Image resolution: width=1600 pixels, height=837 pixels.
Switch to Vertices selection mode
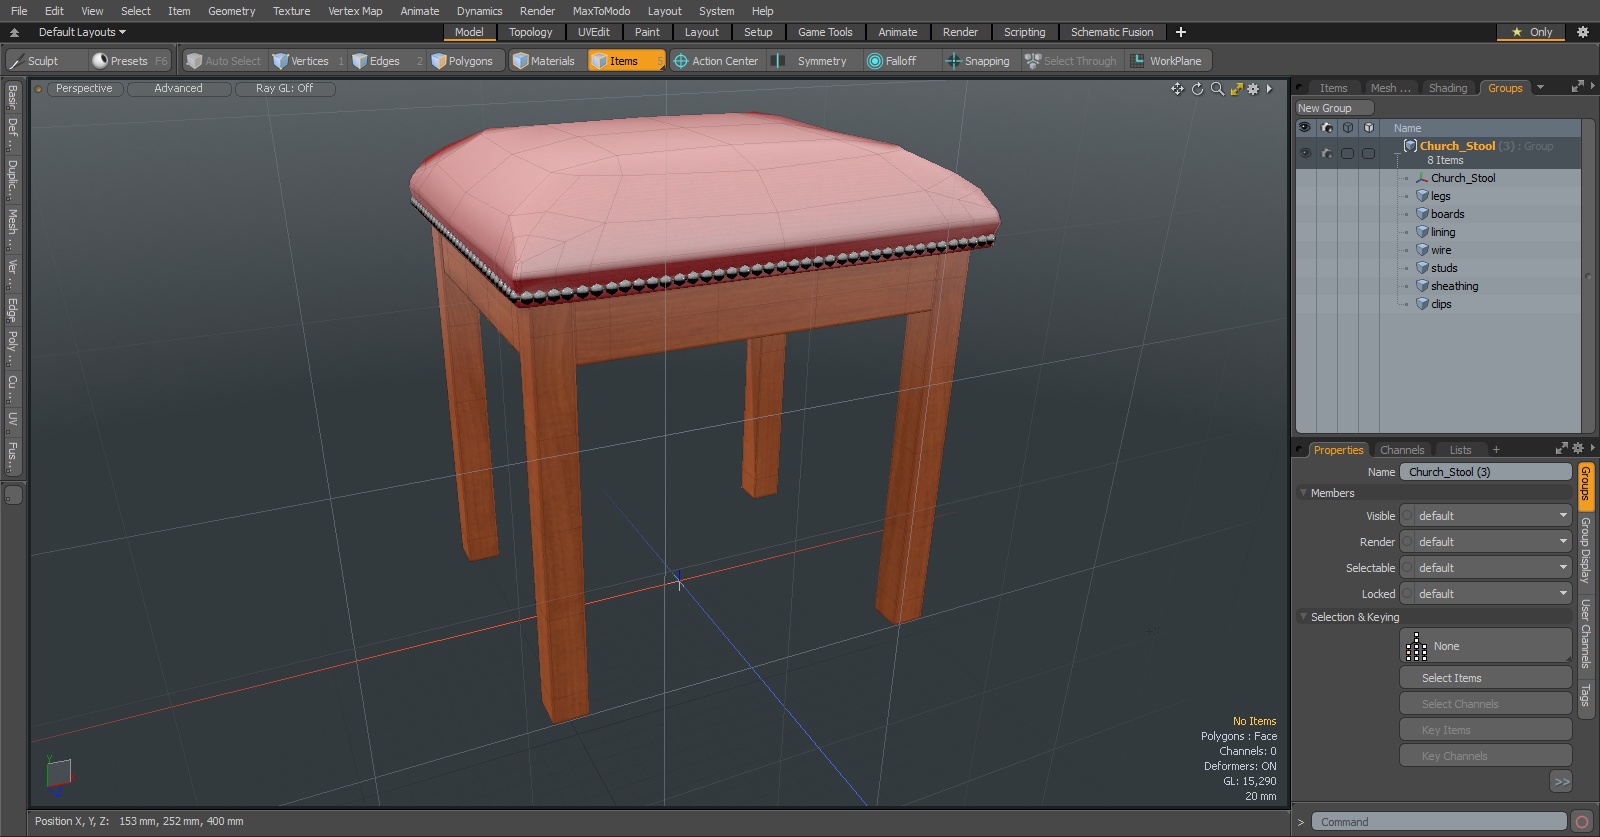[308, 61]
